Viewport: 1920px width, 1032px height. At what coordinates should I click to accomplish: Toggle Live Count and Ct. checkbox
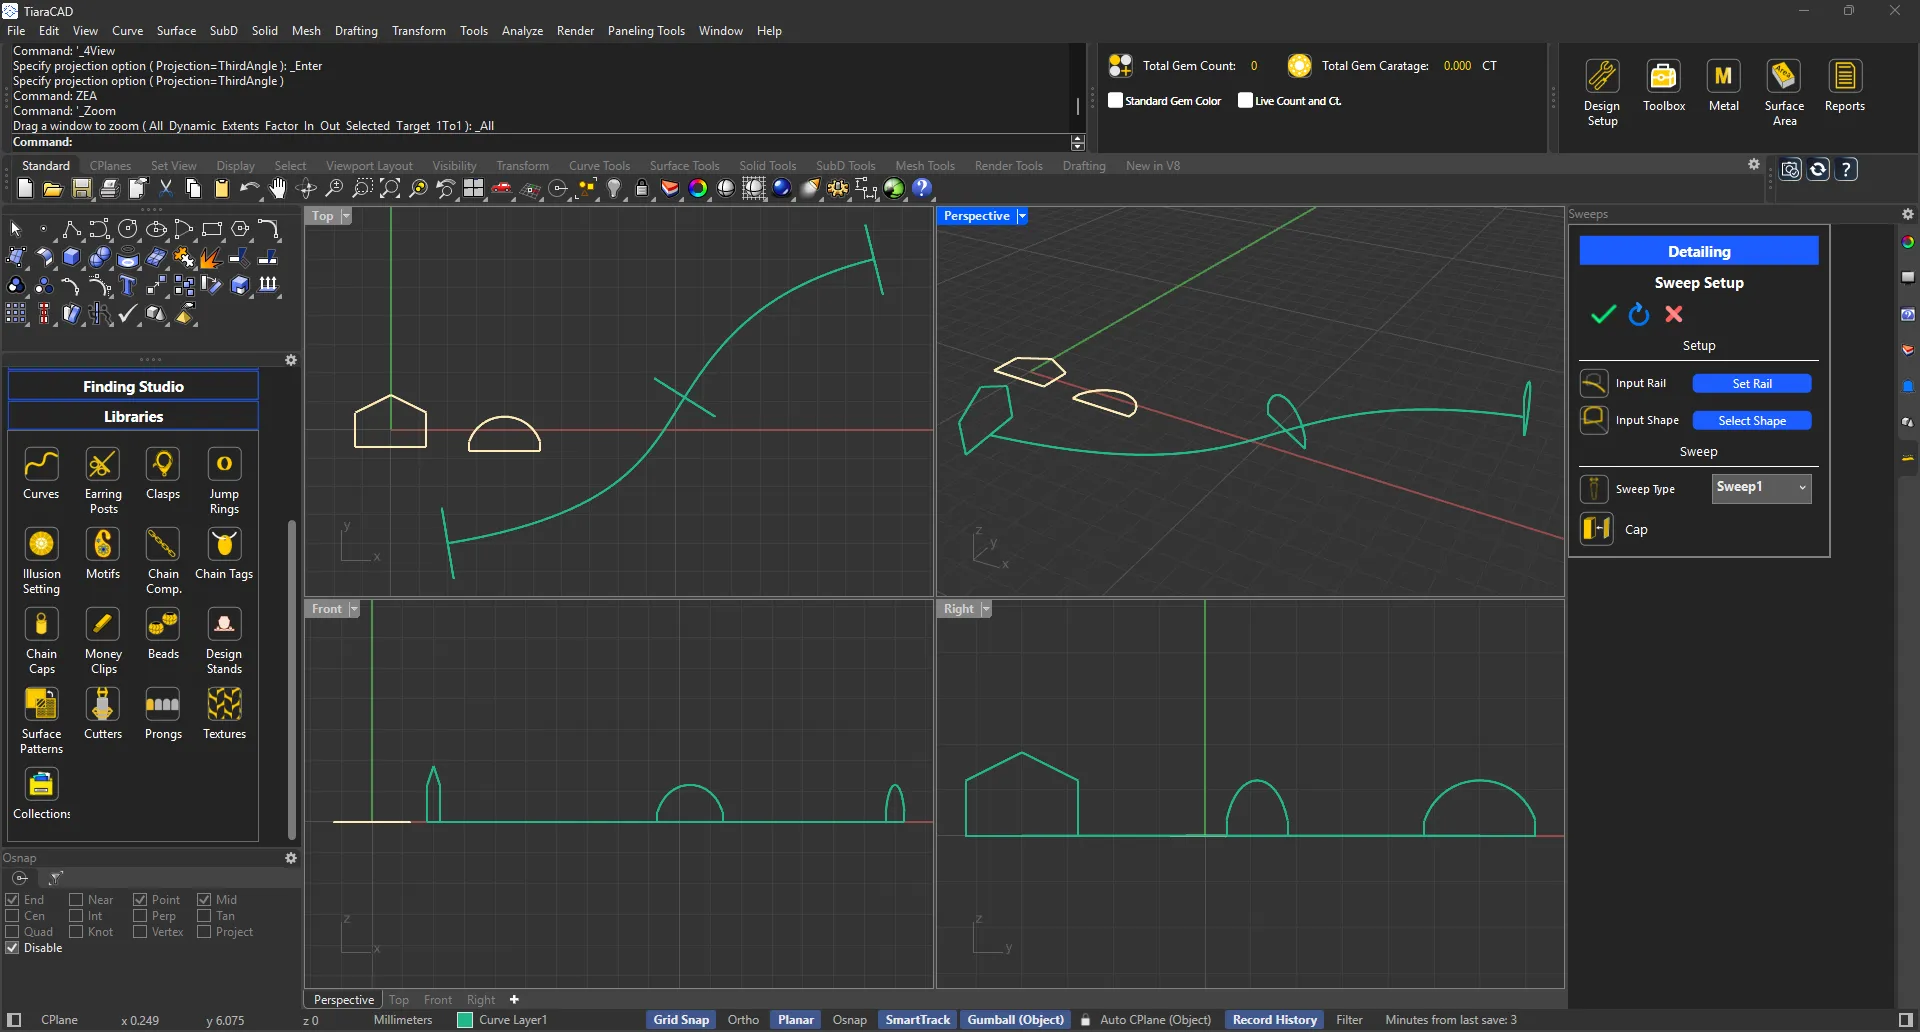1245,101
